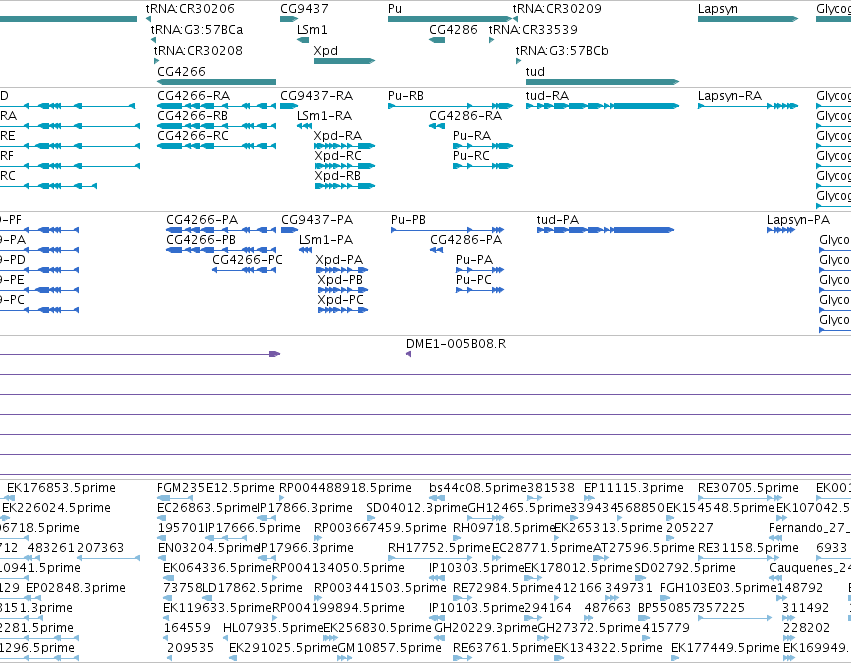The width and height of the screenshot is (851, 663).
Task: Select the Pu-RC transcript
Action: point(483,166)
